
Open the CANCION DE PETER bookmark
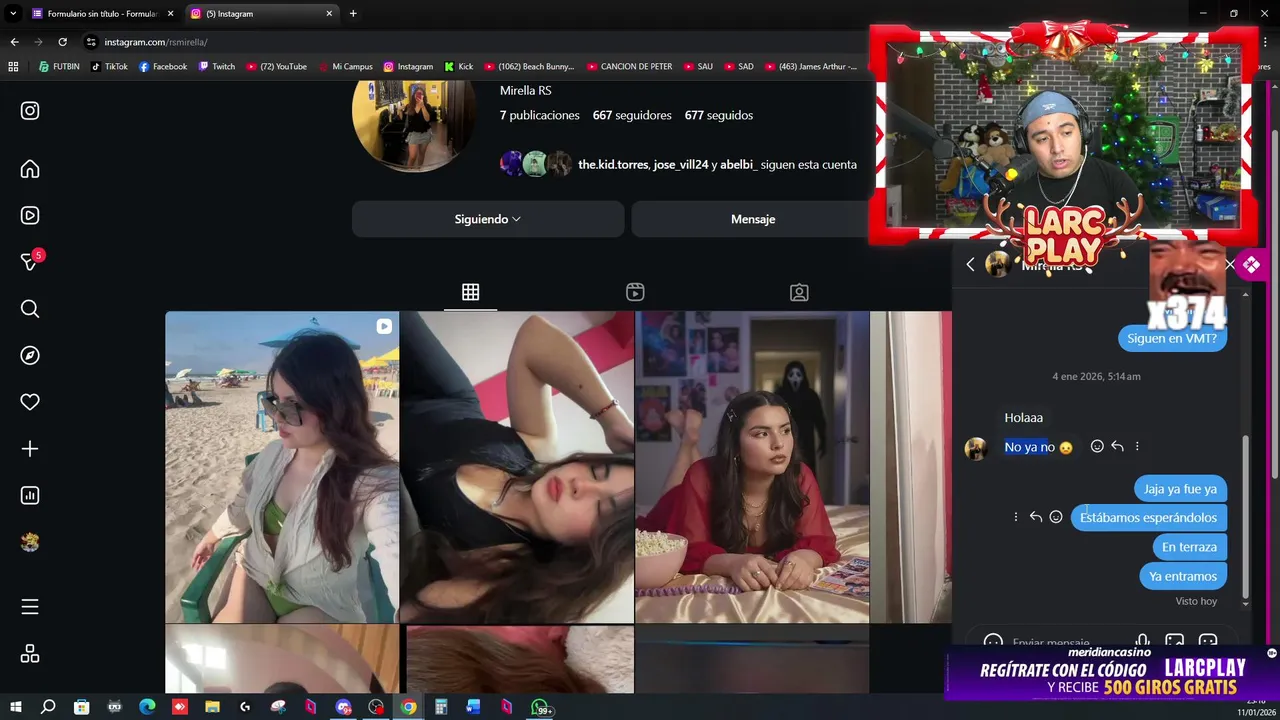pos(629,67)
